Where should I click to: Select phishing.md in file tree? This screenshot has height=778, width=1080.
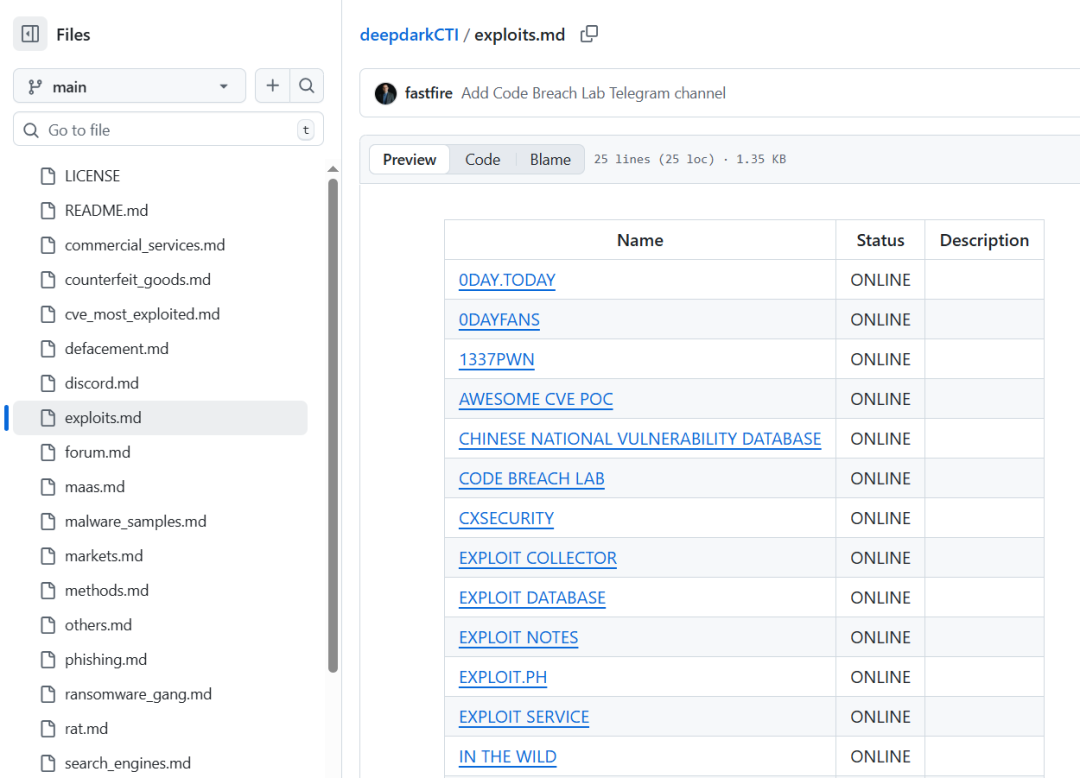coord(160,660)
